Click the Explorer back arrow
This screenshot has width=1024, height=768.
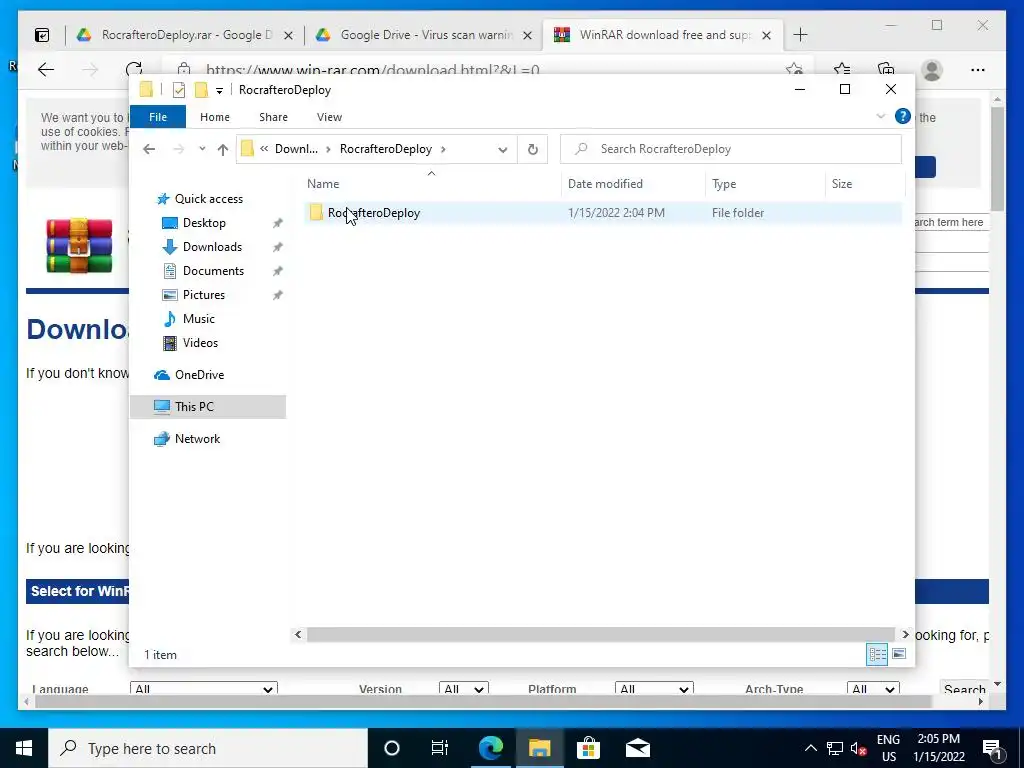[x=149, y=150]
